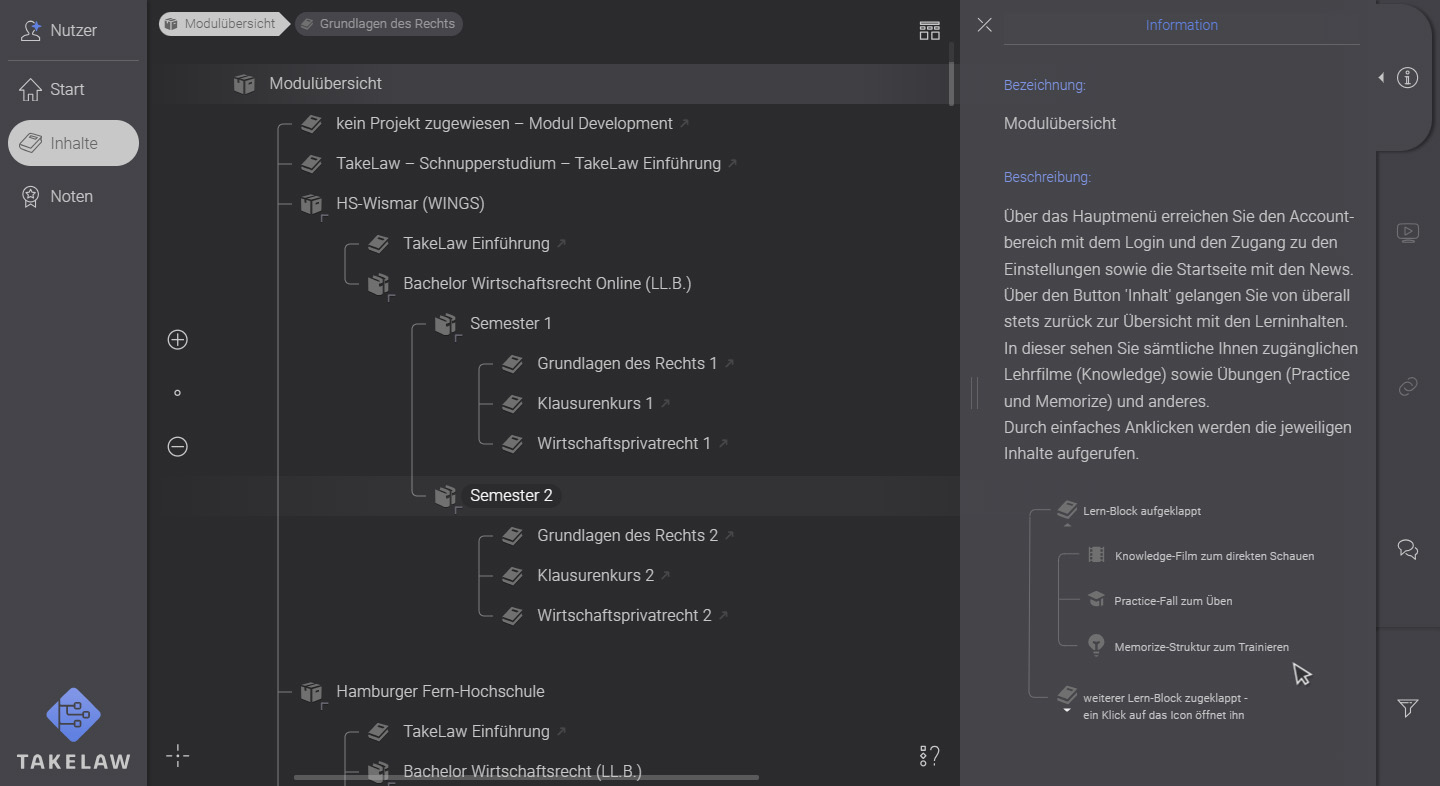Click the horizontal scrollbar below the module tree

tap(525, 774)
